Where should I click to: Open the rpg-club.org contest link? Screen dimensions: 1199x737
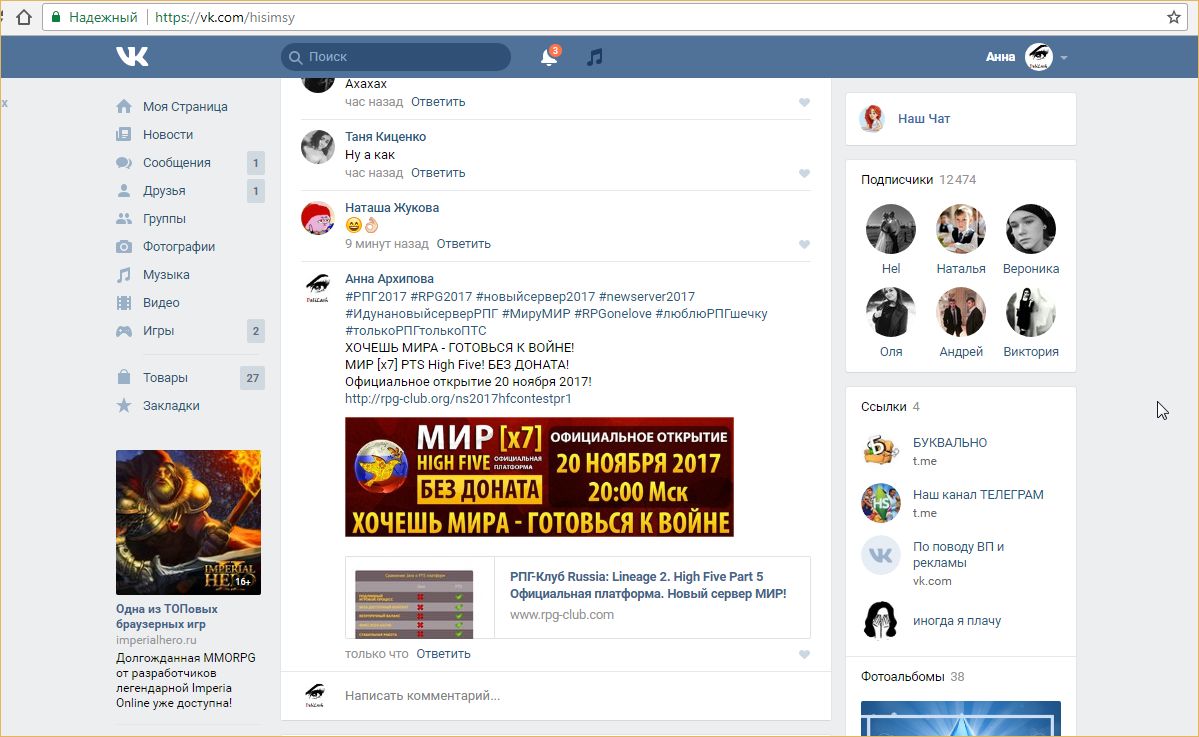[458, 398]
